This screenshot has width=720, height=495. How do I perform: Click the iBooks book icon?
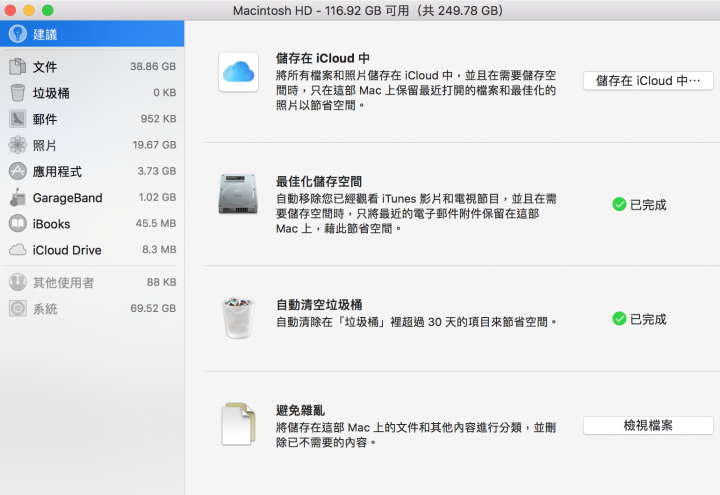tap(17, 224)
